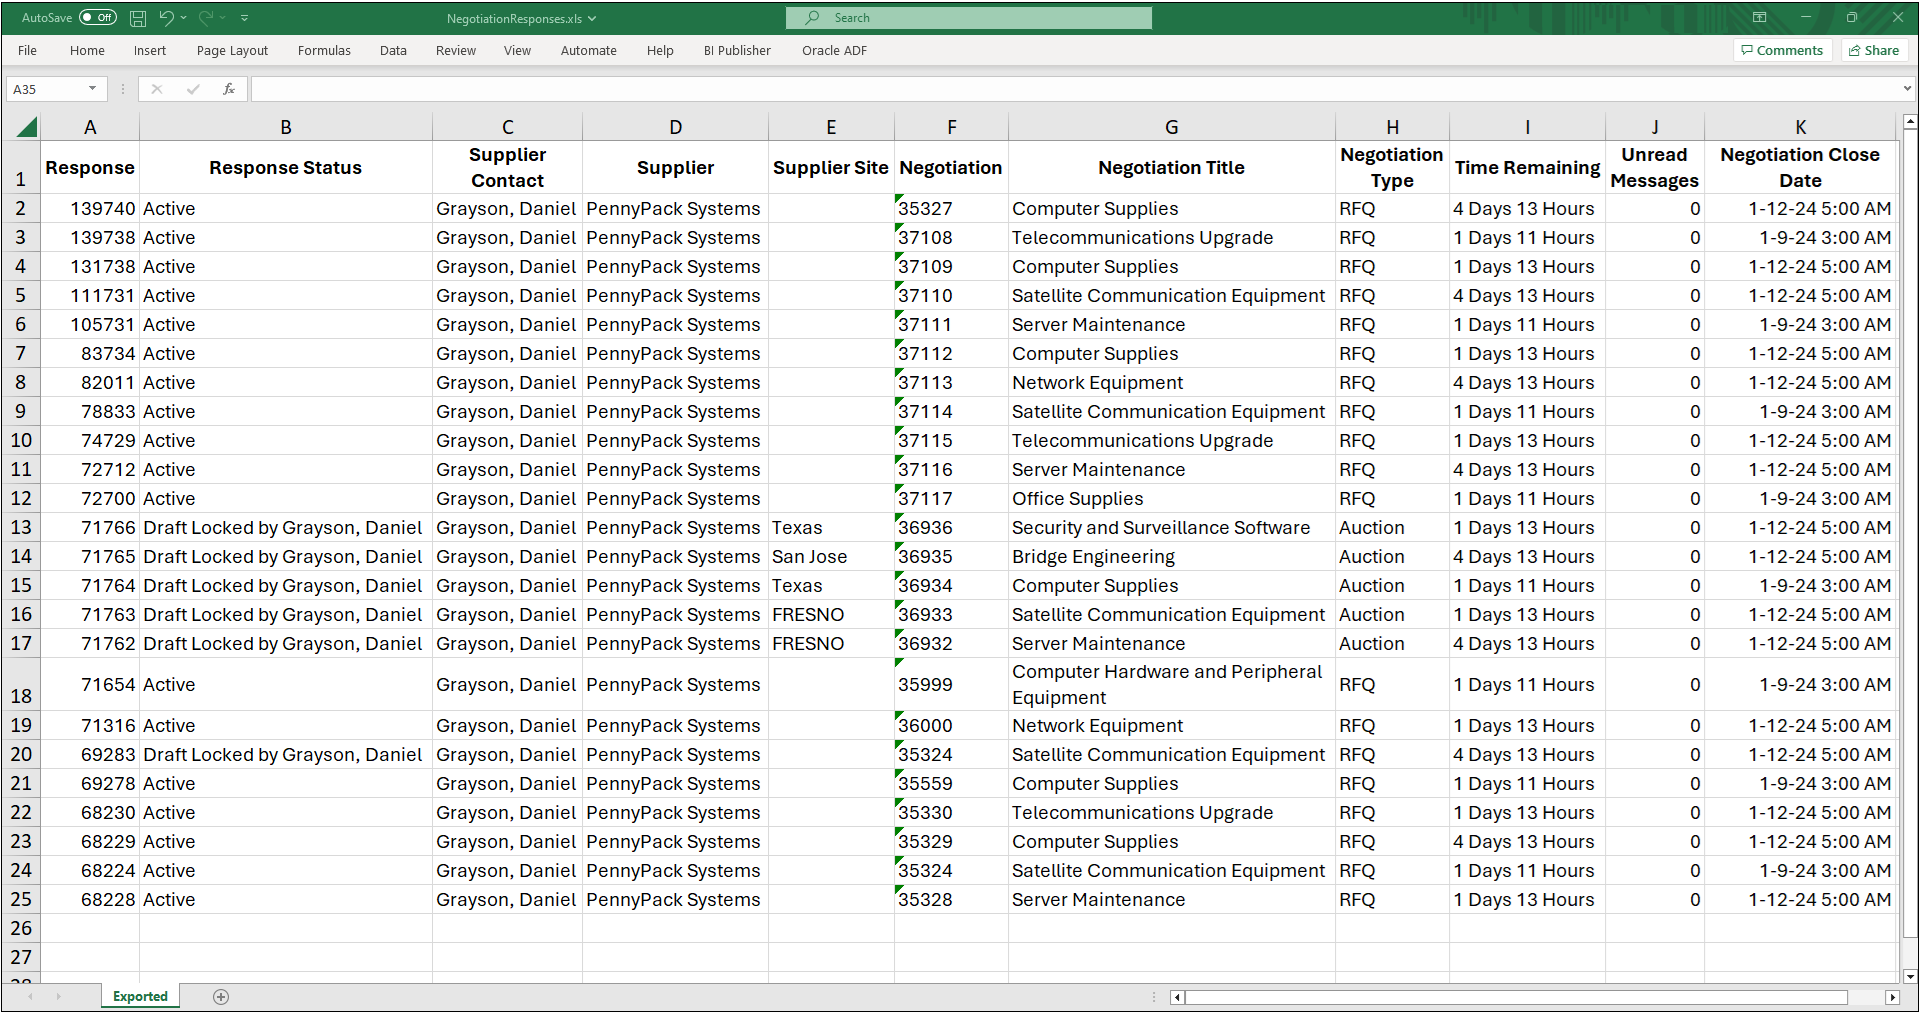Click the Undo arrow icon

[x=166, y=18]
